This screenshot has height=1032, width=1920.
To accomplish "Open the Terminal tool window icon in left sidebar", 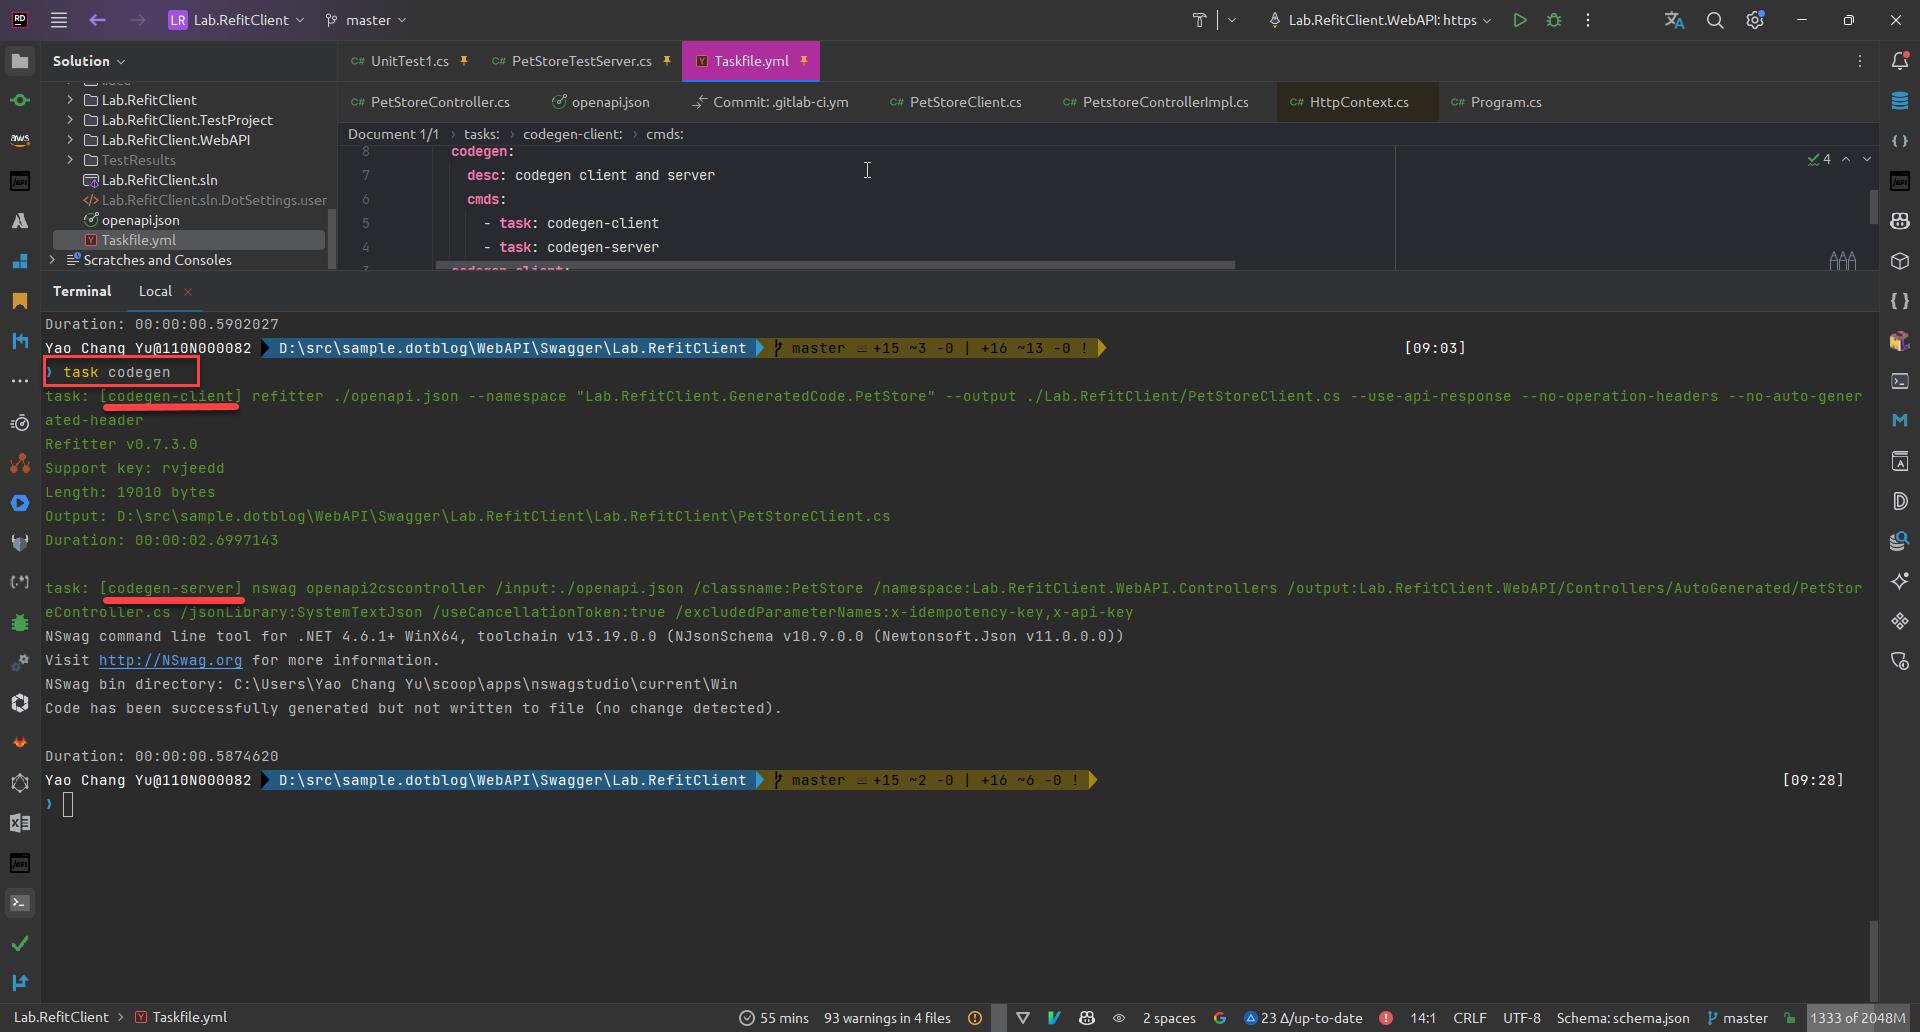I will [20, 903].
